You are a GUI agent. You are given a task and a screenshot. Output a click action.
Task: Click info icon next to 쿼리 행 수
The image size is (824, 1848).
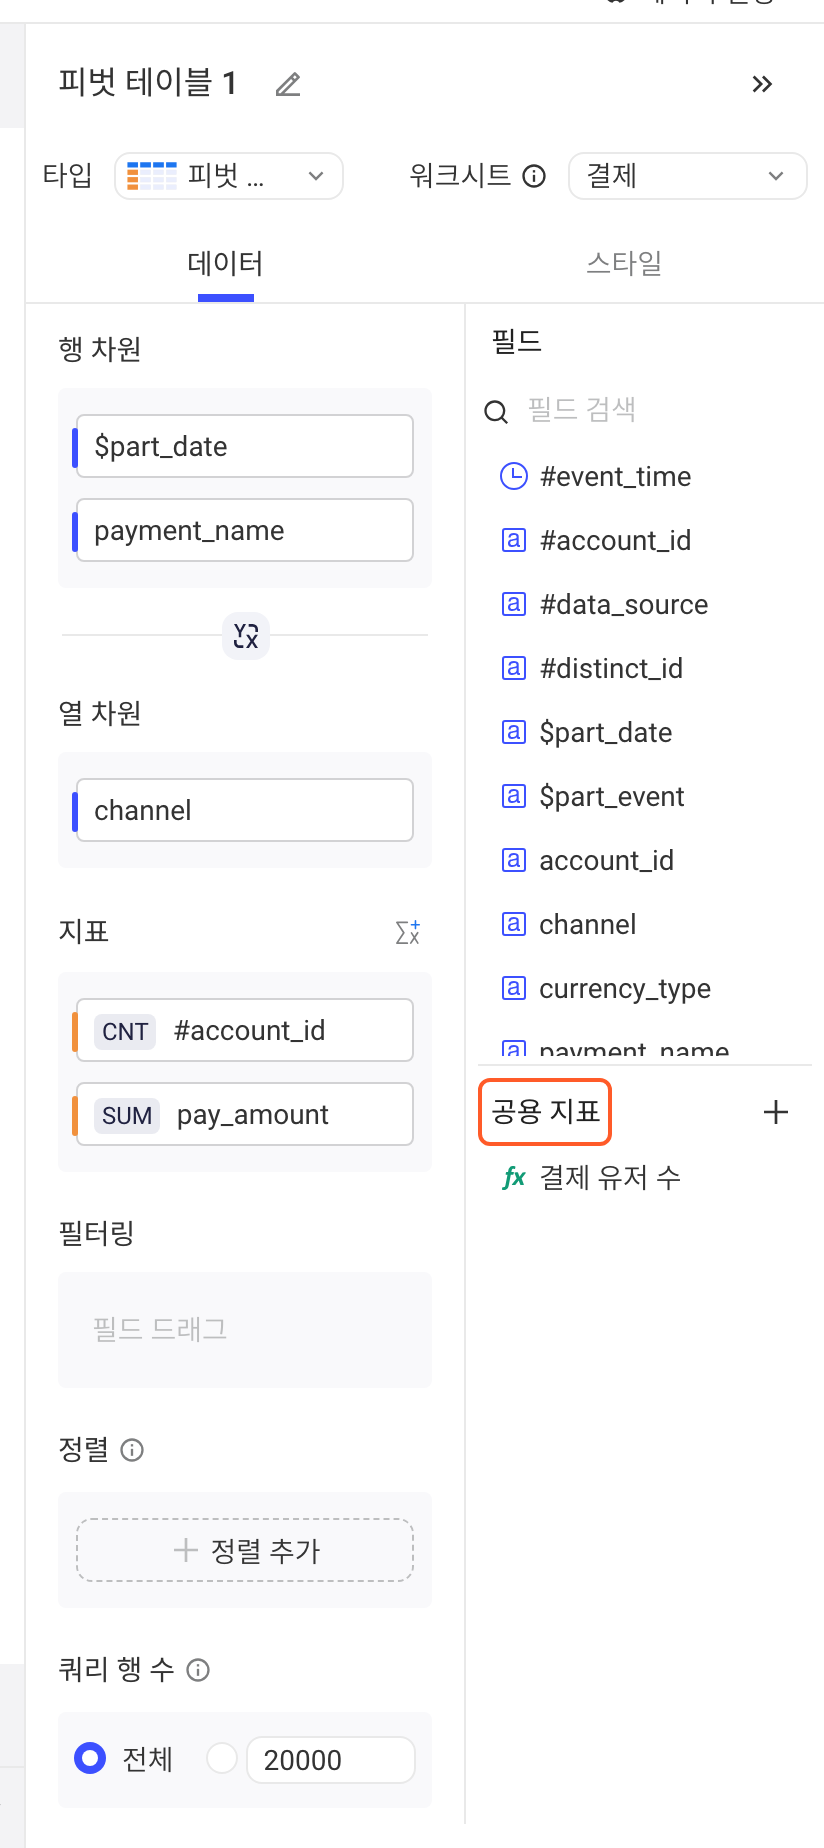tap(198, 1670)
